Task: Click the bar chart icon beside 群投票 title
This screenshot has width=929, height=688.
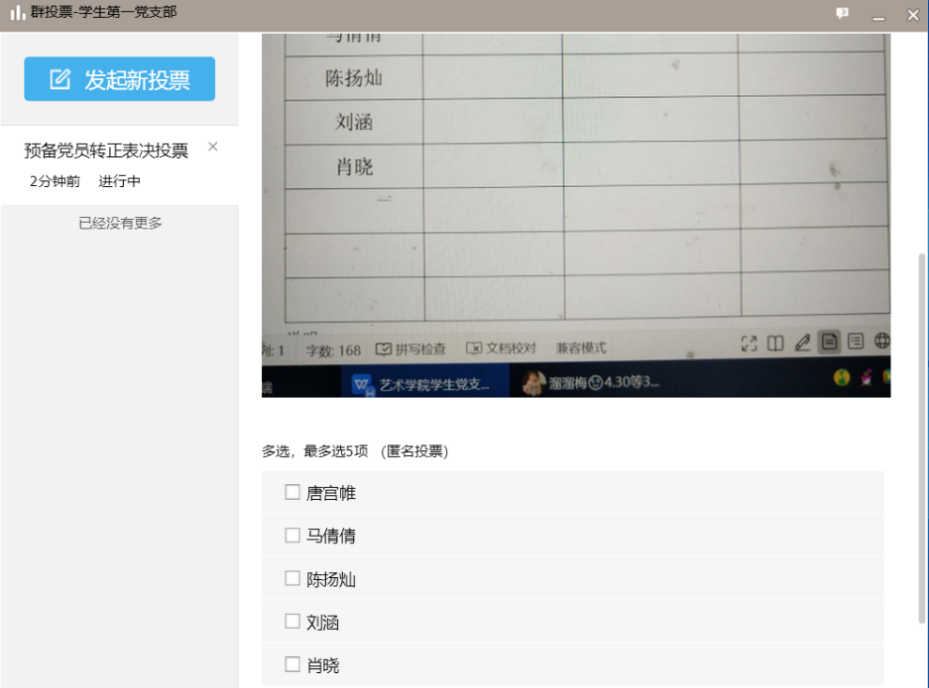Action: pos(17,13)
